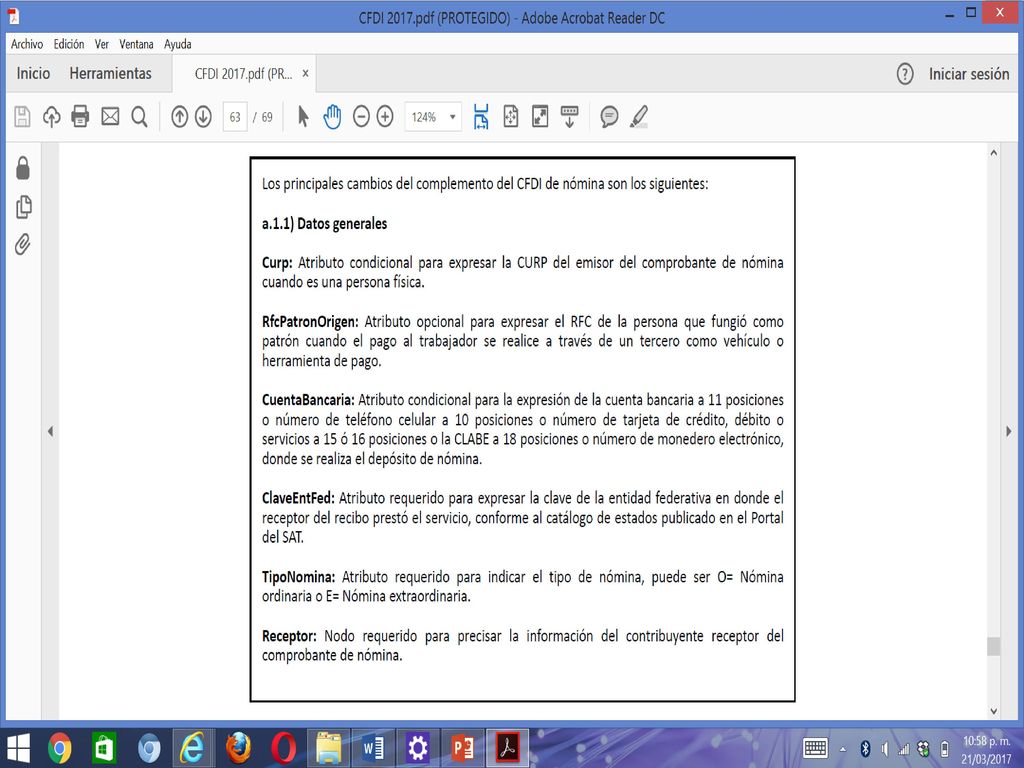The image size is (1024, 768).
Task: Click the upload to cloud icon
Action: 52,117
